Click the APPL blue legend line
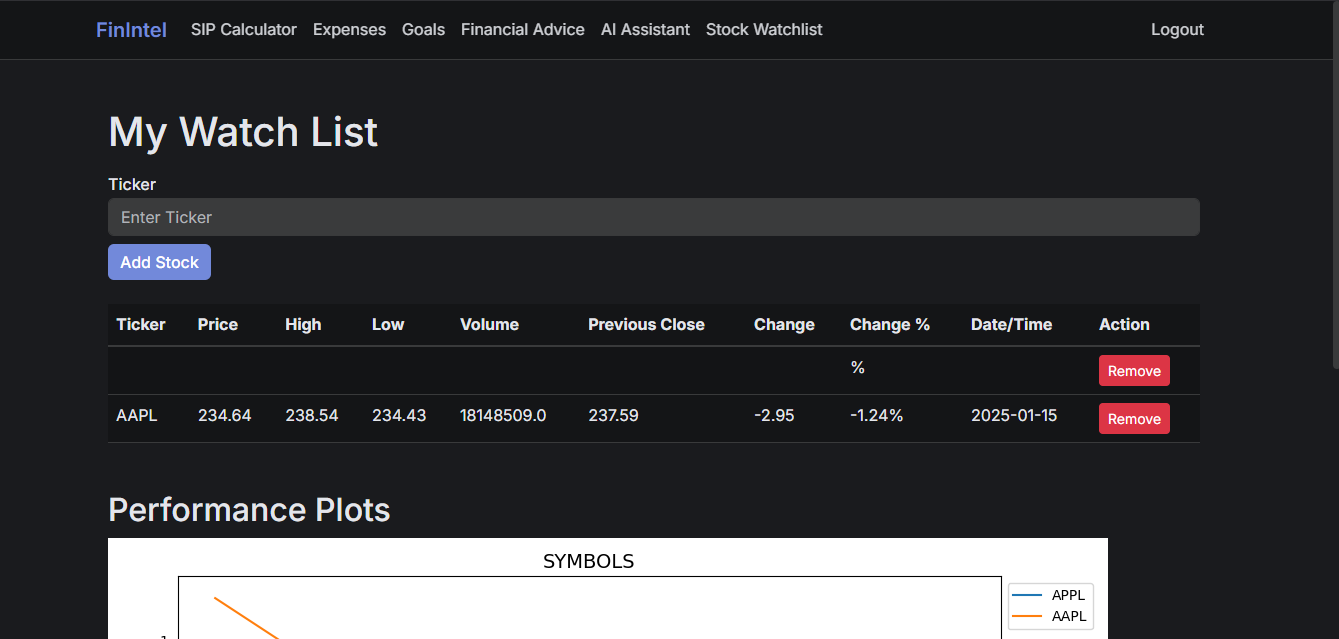The height and width of the screenshot is (639, 1339). (x=1028, y=595)
